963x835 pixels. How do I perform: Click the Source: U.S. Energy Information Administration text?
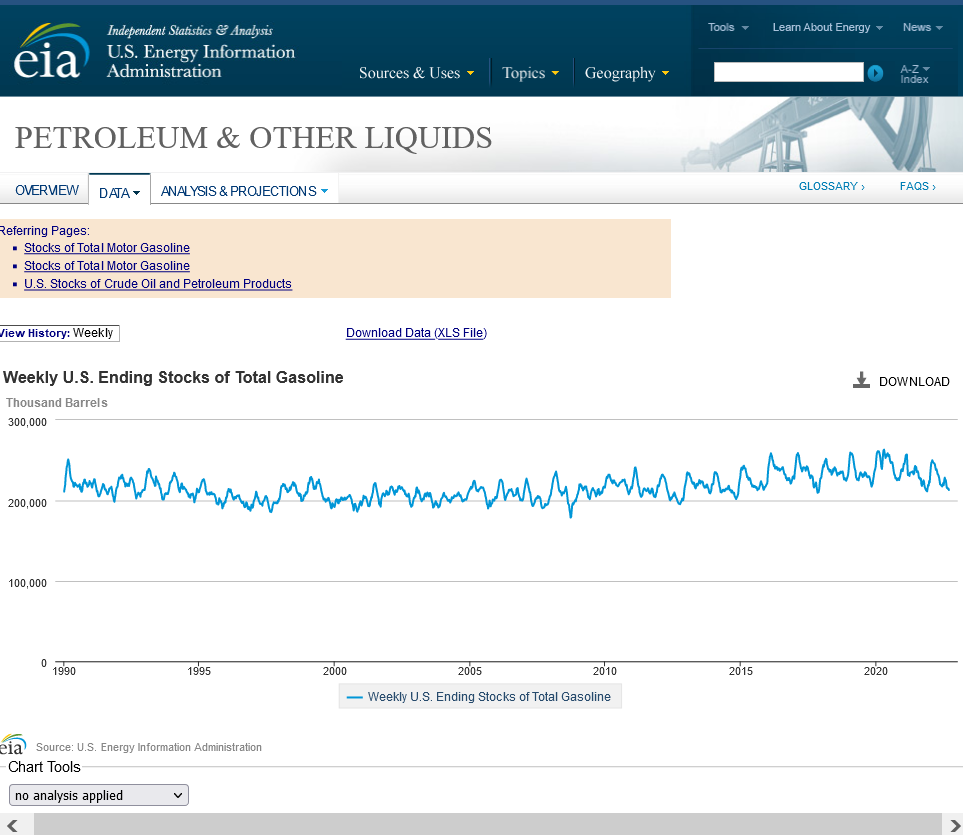coord(149,747)
